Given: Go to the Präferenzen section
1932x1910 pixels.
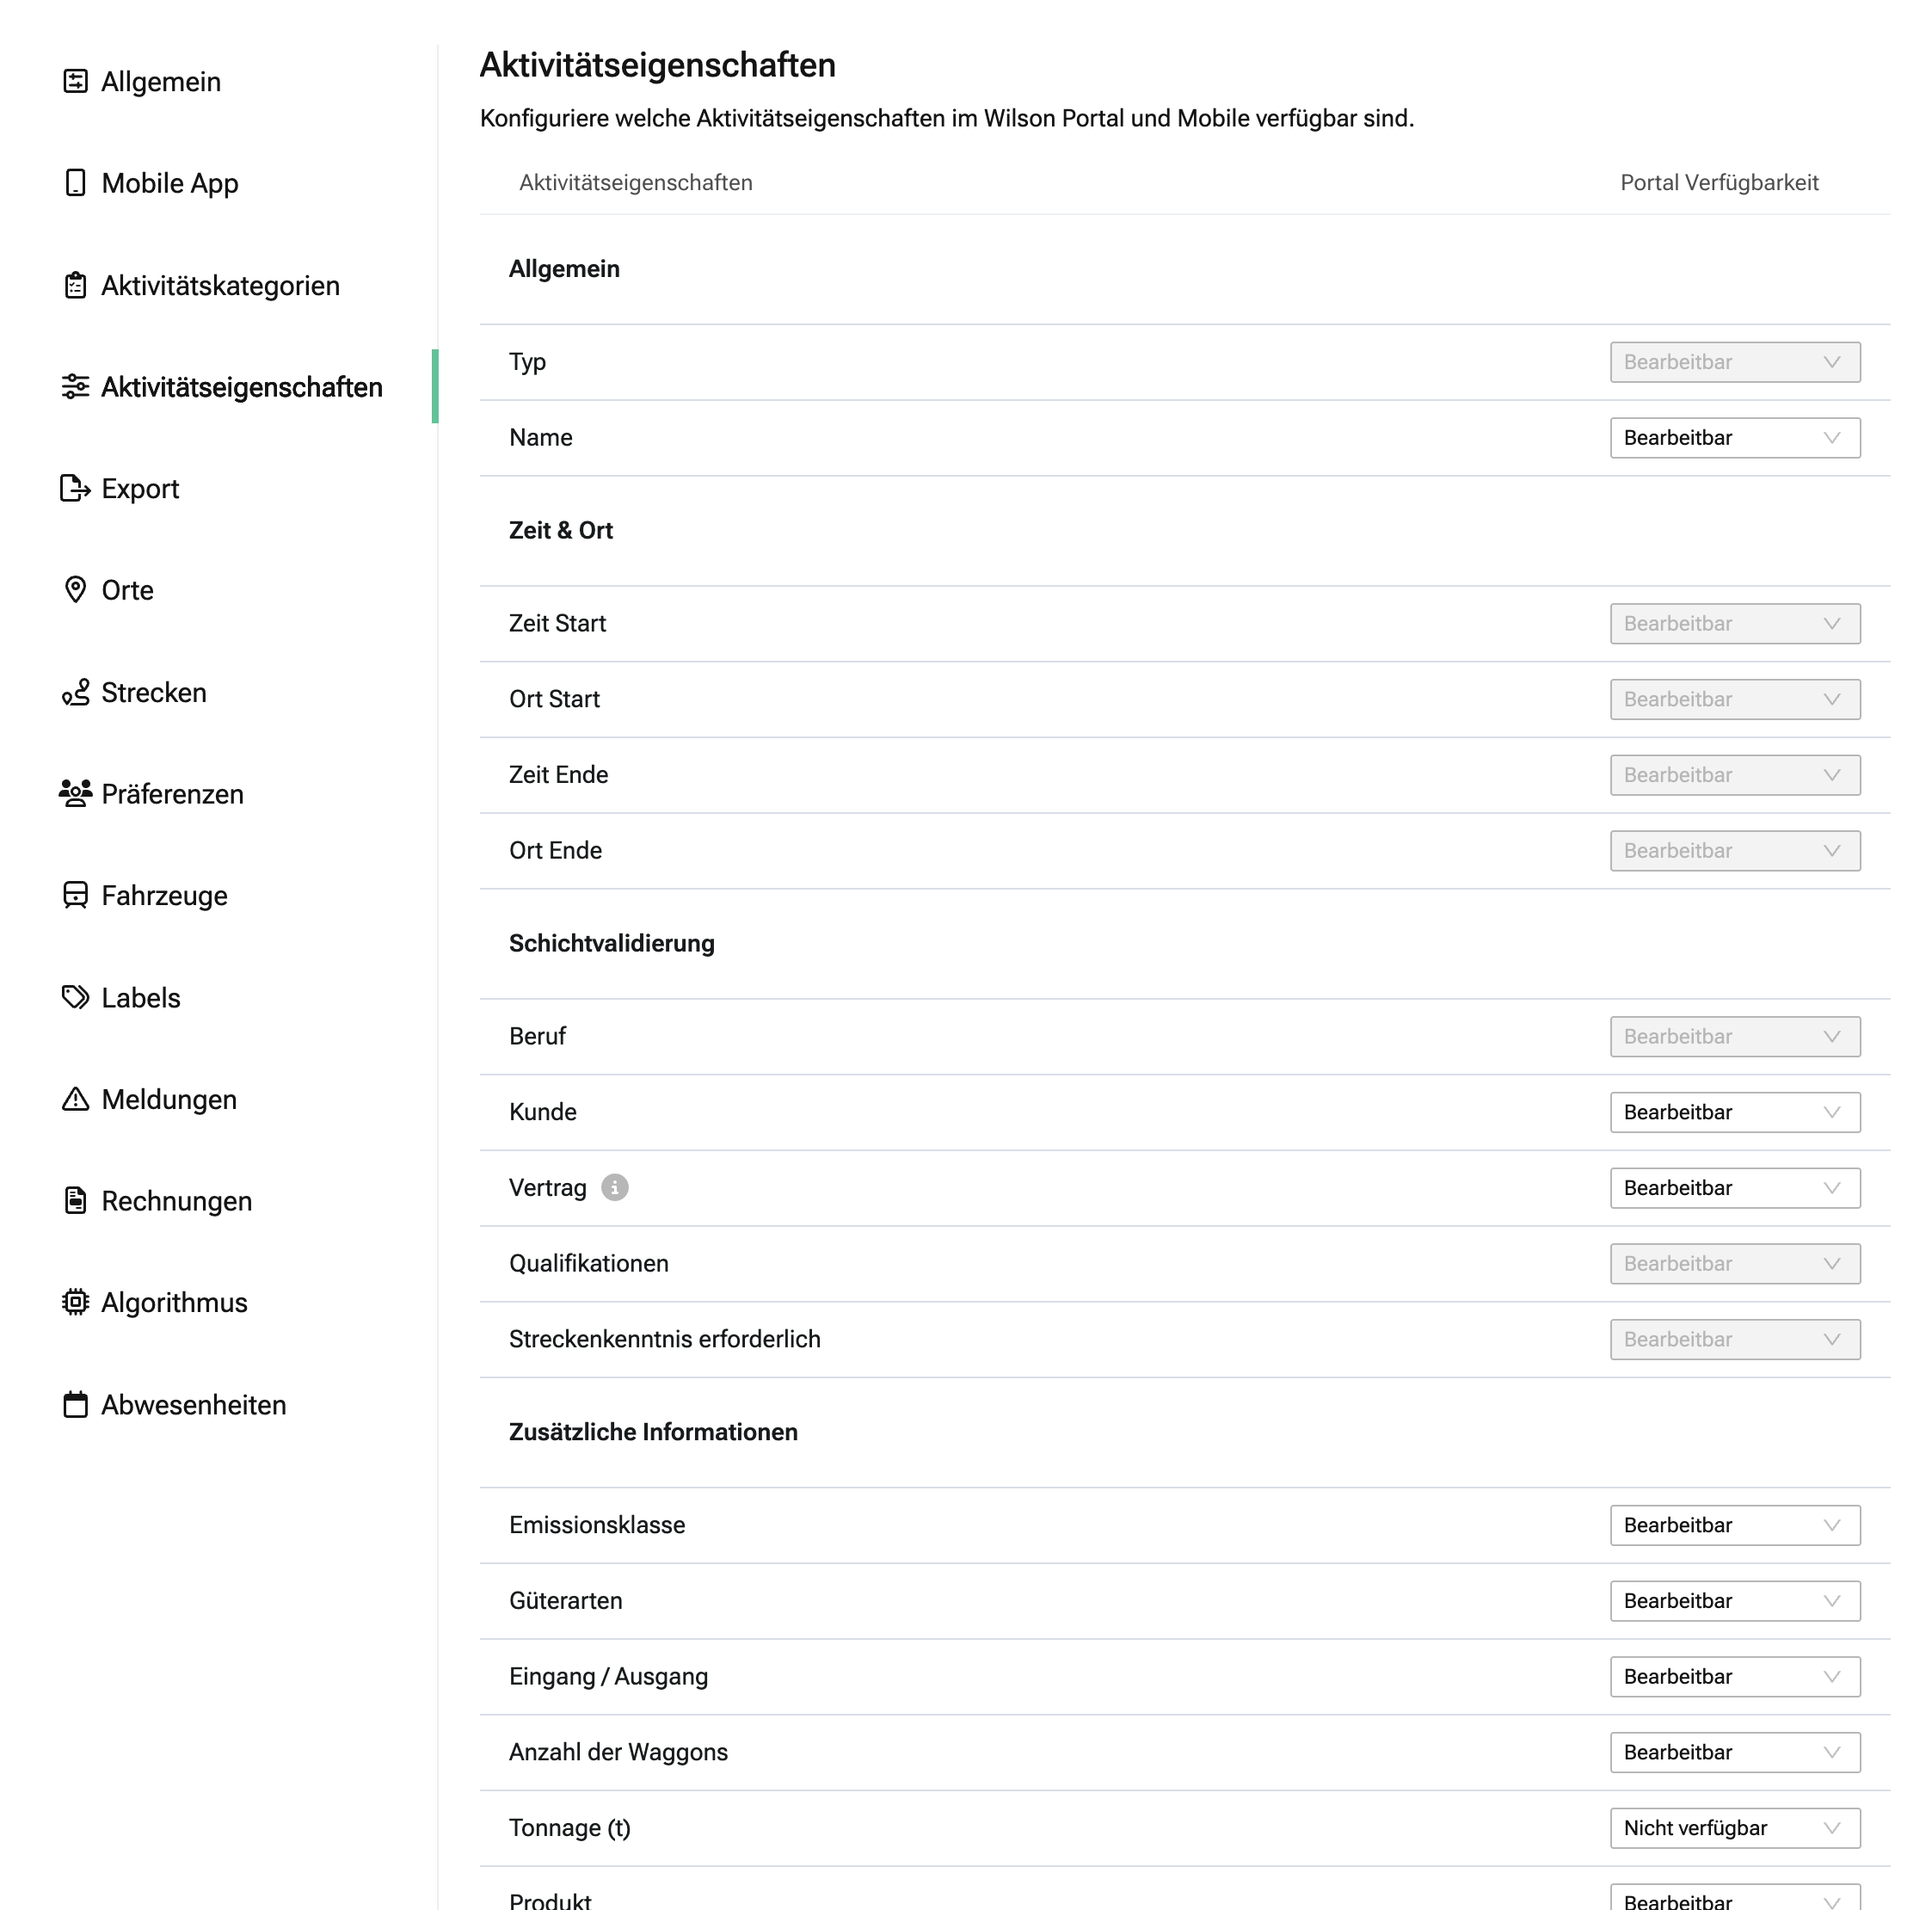Looking at the screenshot, I should click(172, 794).
